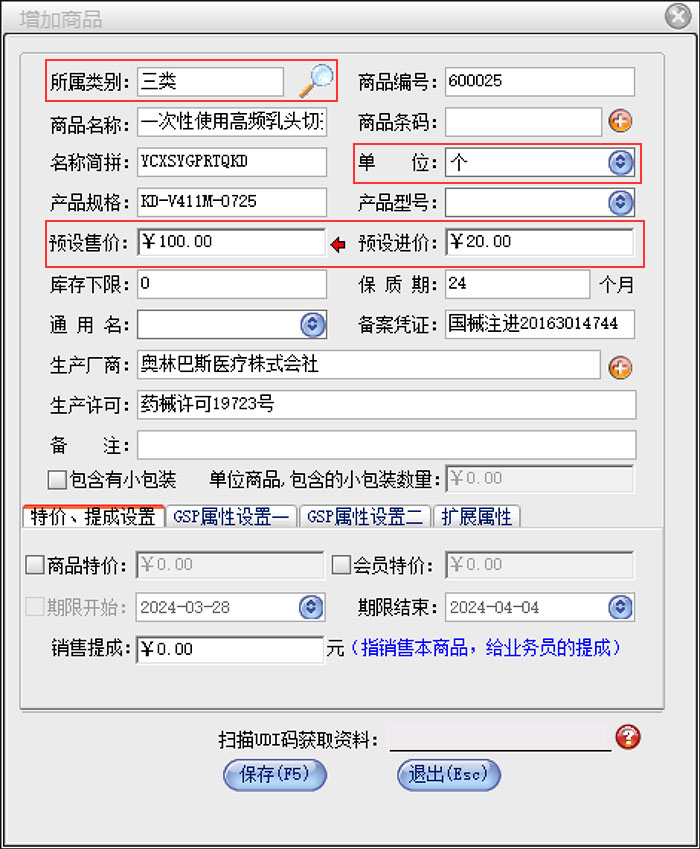Click the 保存(F5) button
This screenshot has width=700, height=849.
click(275, 774)
